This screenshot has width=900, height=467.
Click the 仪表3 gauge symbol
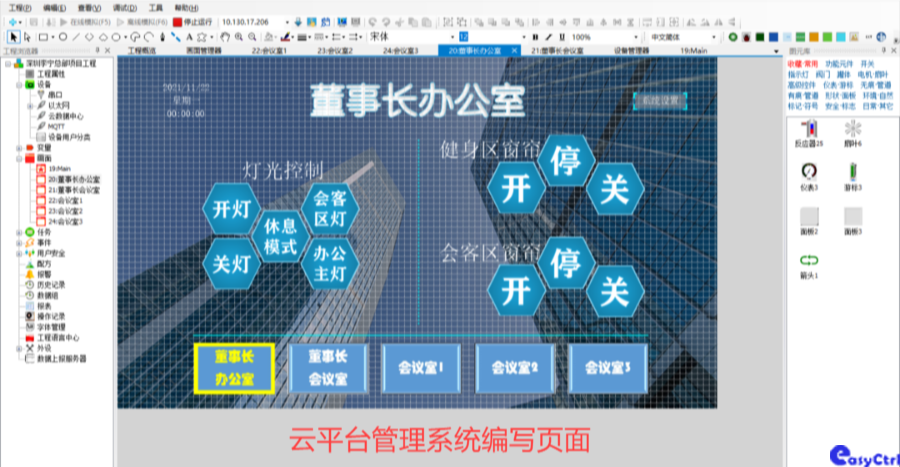808,174
